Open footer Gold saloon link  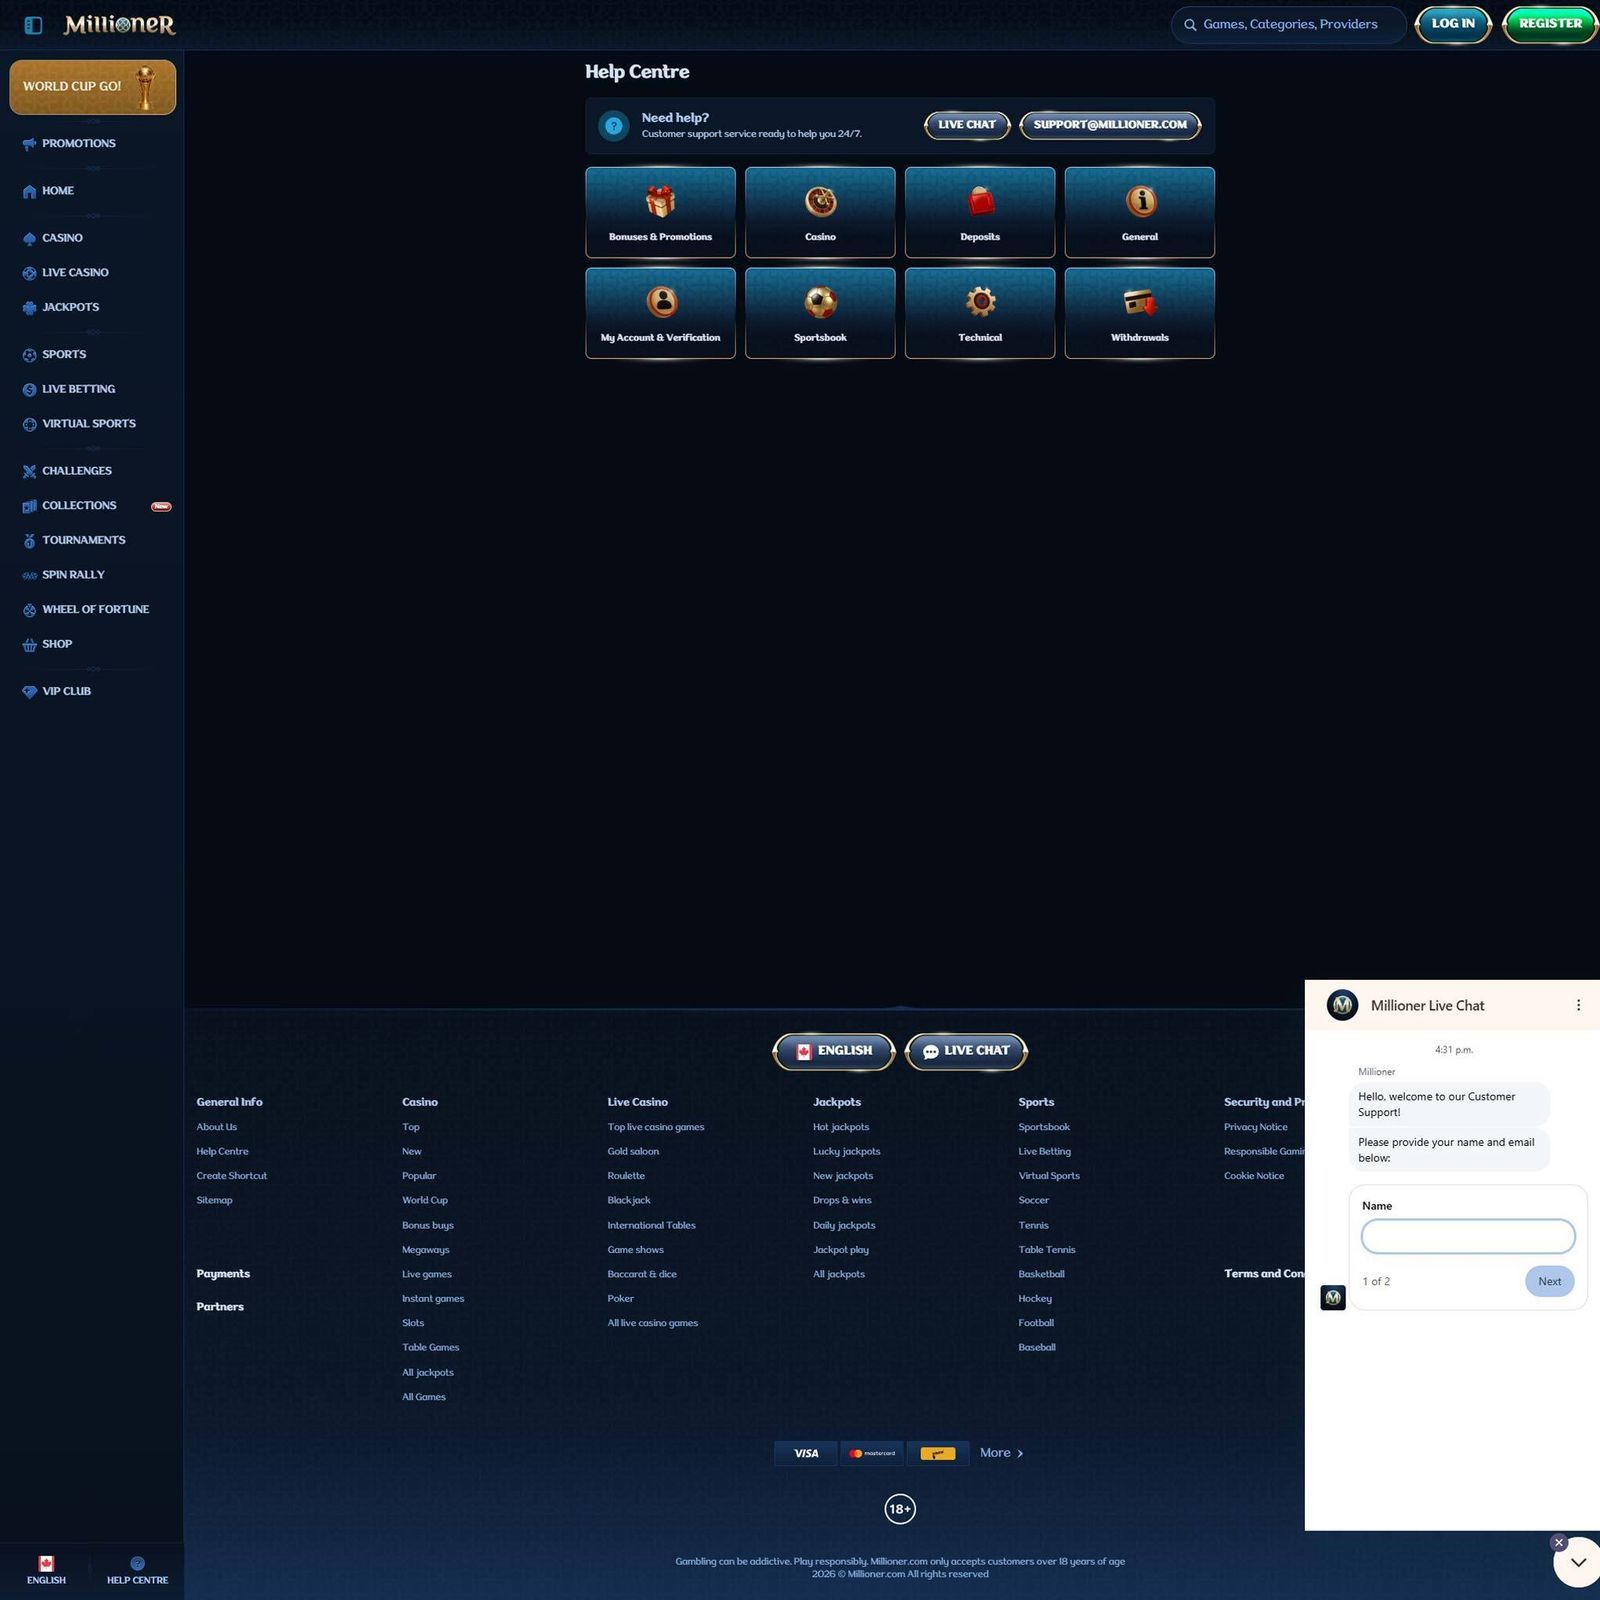coord(633,1152)
